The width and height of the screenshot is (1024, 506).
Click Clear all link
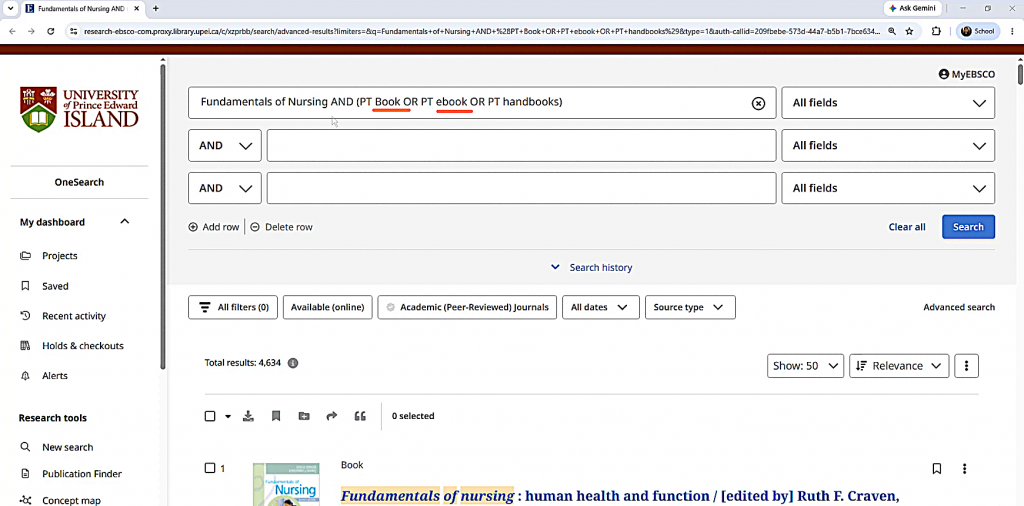click(906, 227)
